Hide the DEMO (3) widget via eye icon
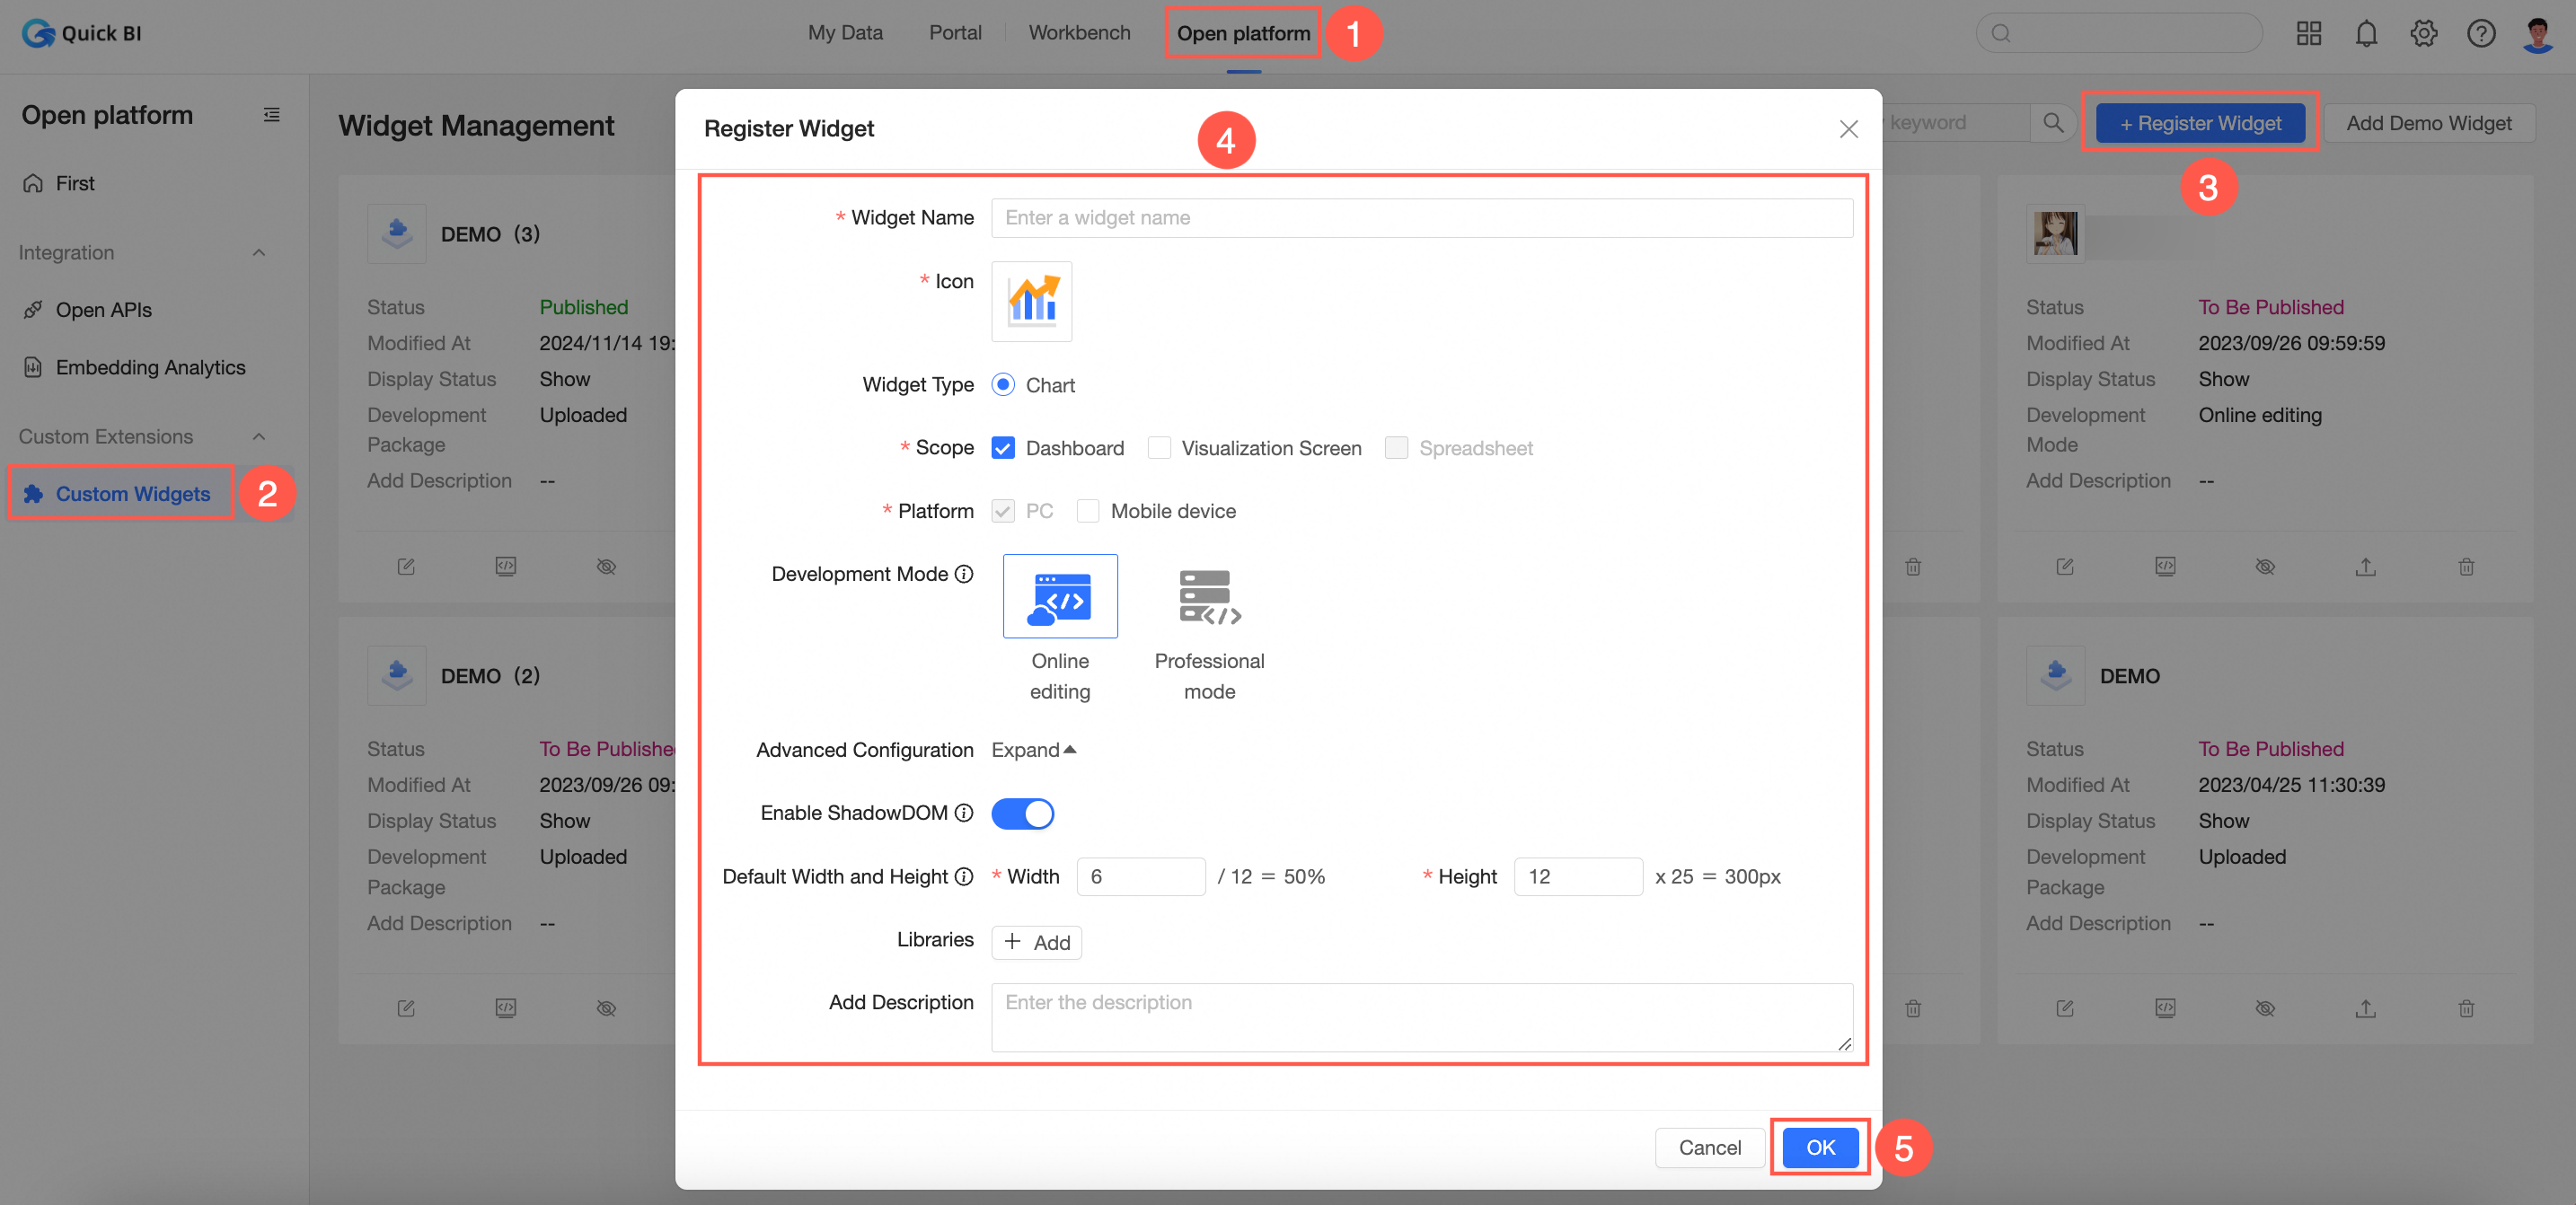 pyautogui.click(x=606, y=567)
